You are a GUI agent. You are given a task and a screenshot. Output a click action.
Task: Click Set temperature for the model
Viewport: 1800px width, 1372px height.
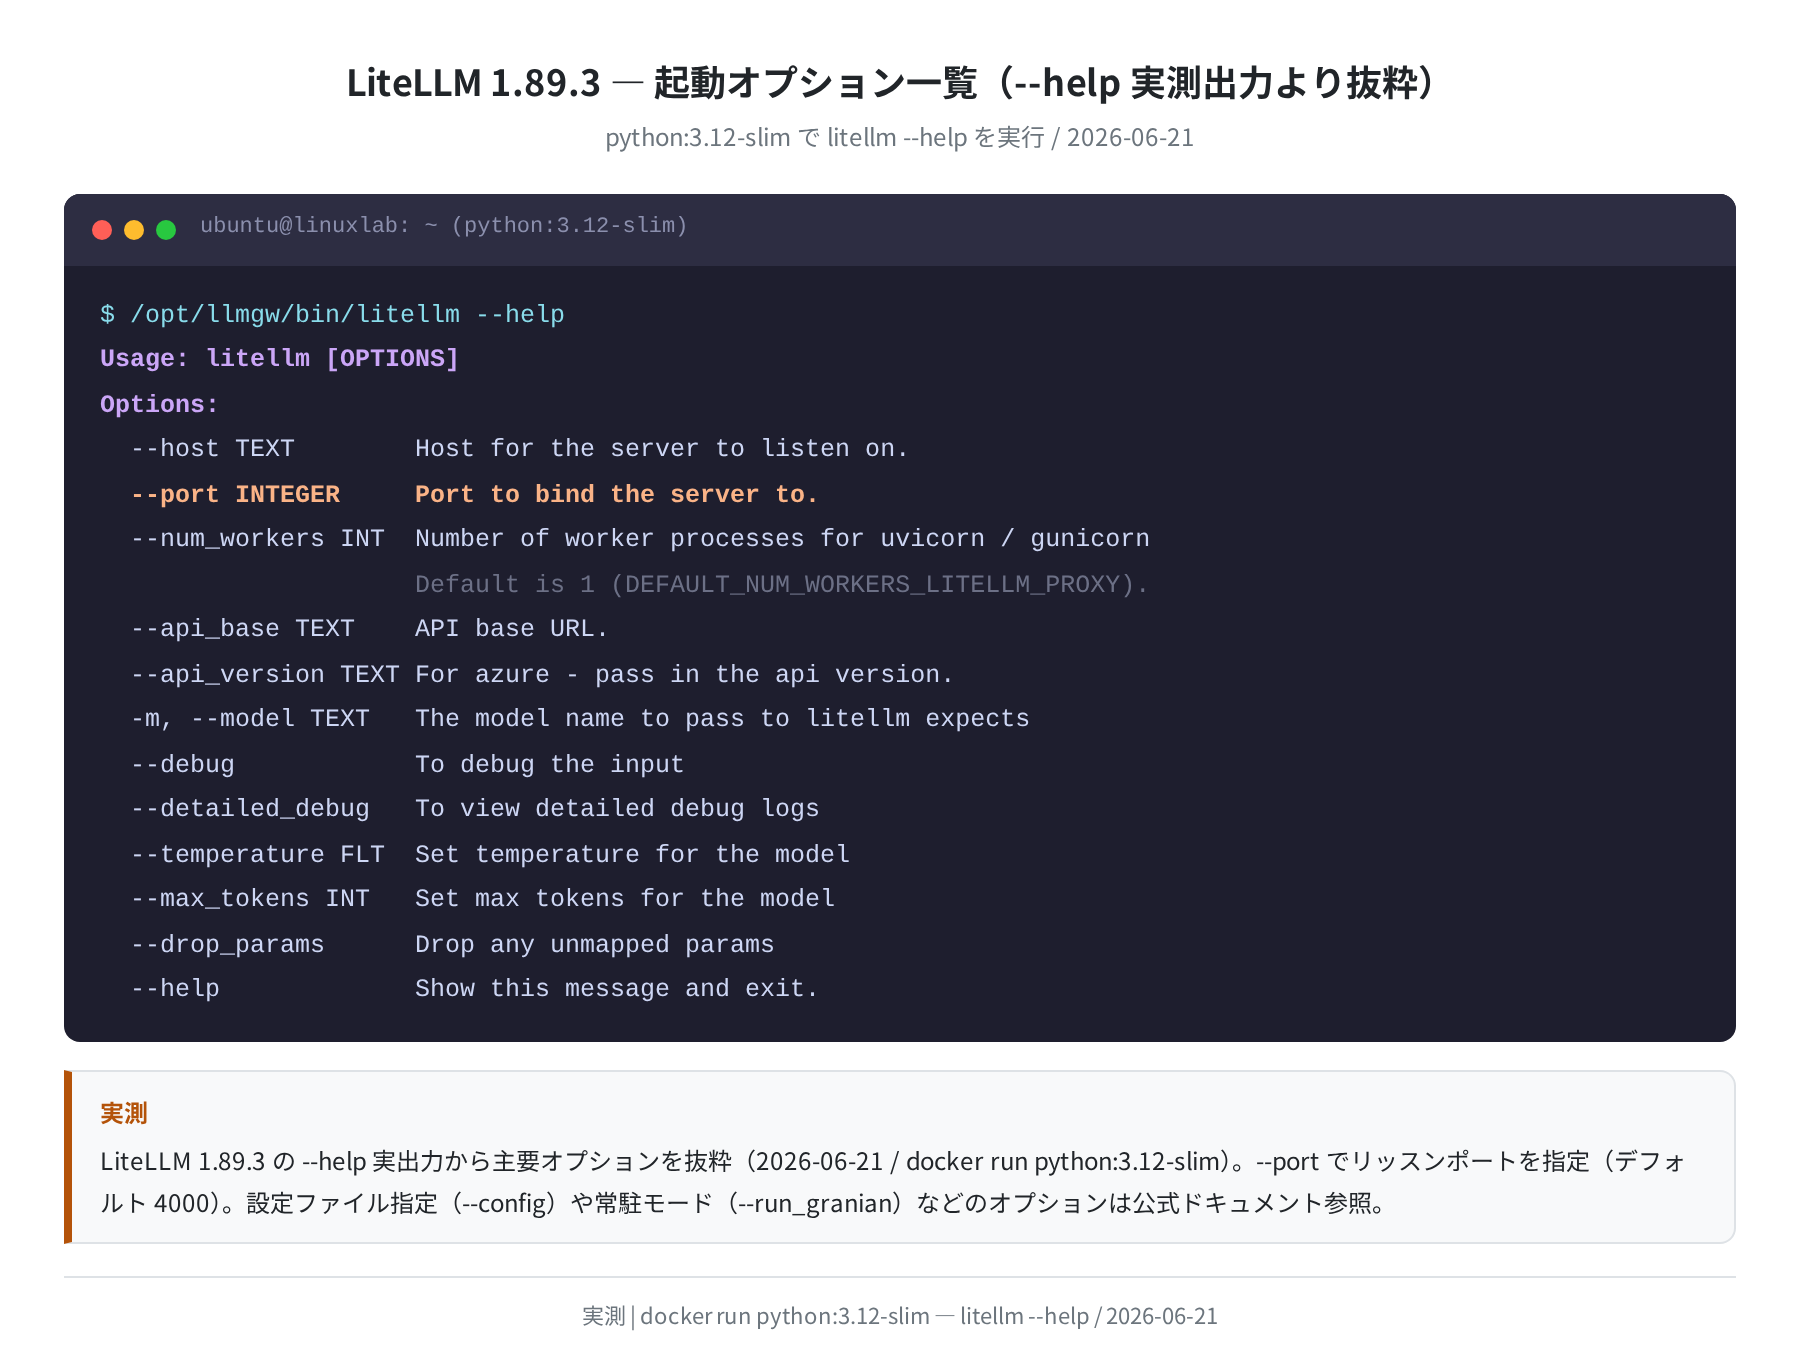(x=632, y=855)
